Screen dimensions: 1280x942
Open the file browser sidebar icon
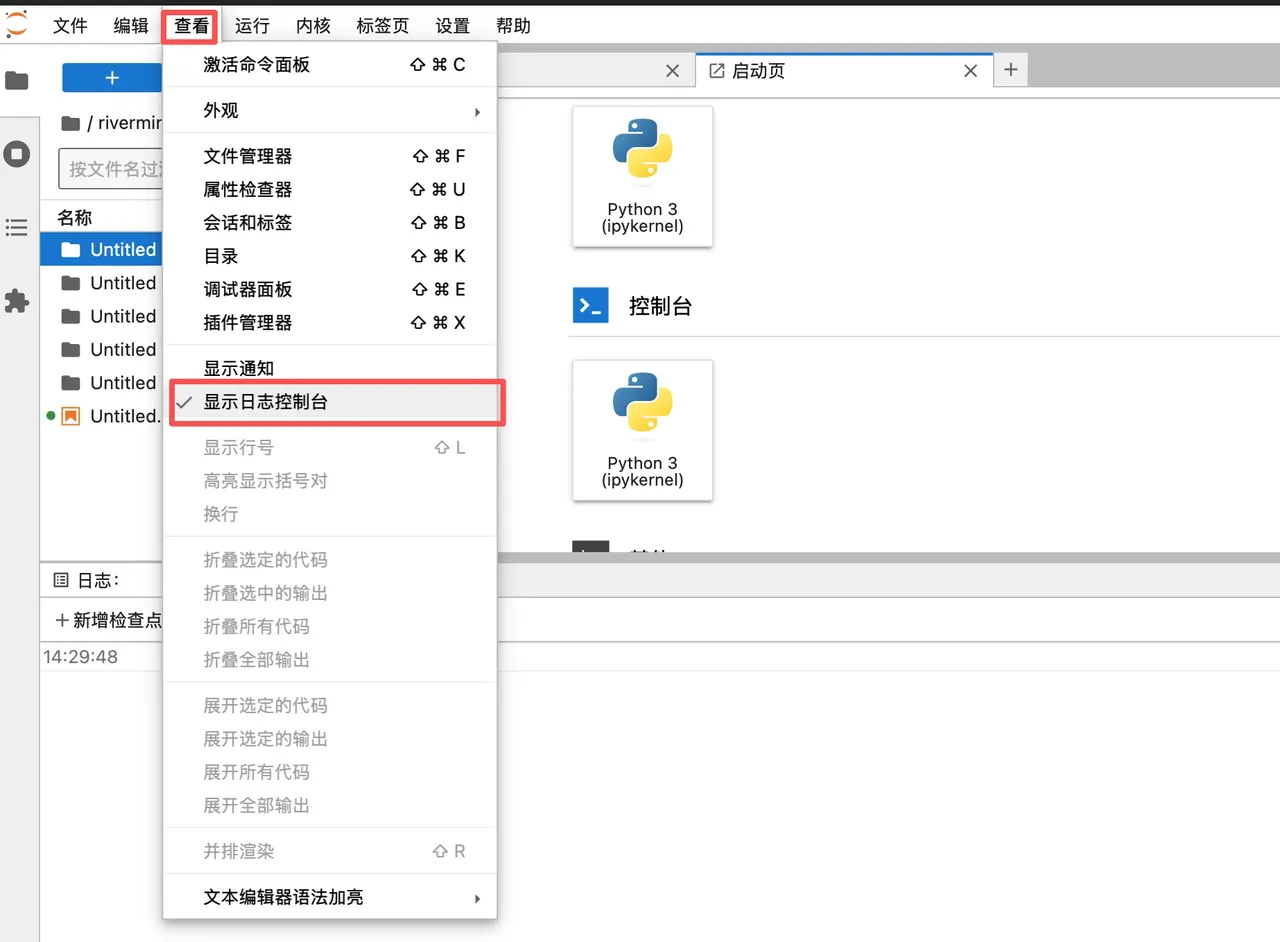[x=17, y=80]
